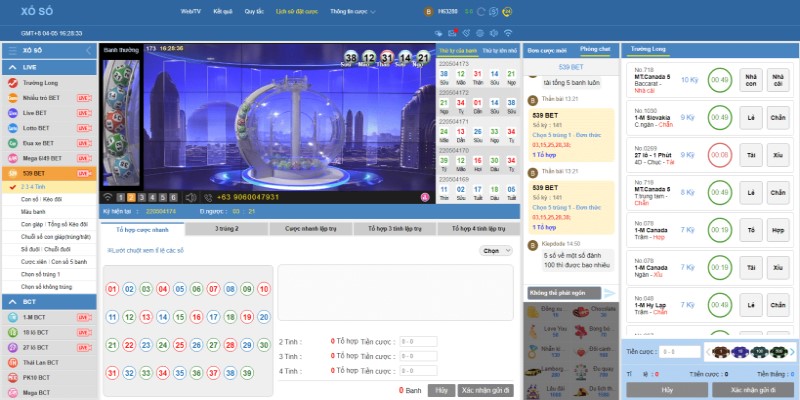Image resolution: width=800 pixels, height=400 pixels.
Task: Switch to the Đơn cược mới tab
Action: click(x=547, y=50)
